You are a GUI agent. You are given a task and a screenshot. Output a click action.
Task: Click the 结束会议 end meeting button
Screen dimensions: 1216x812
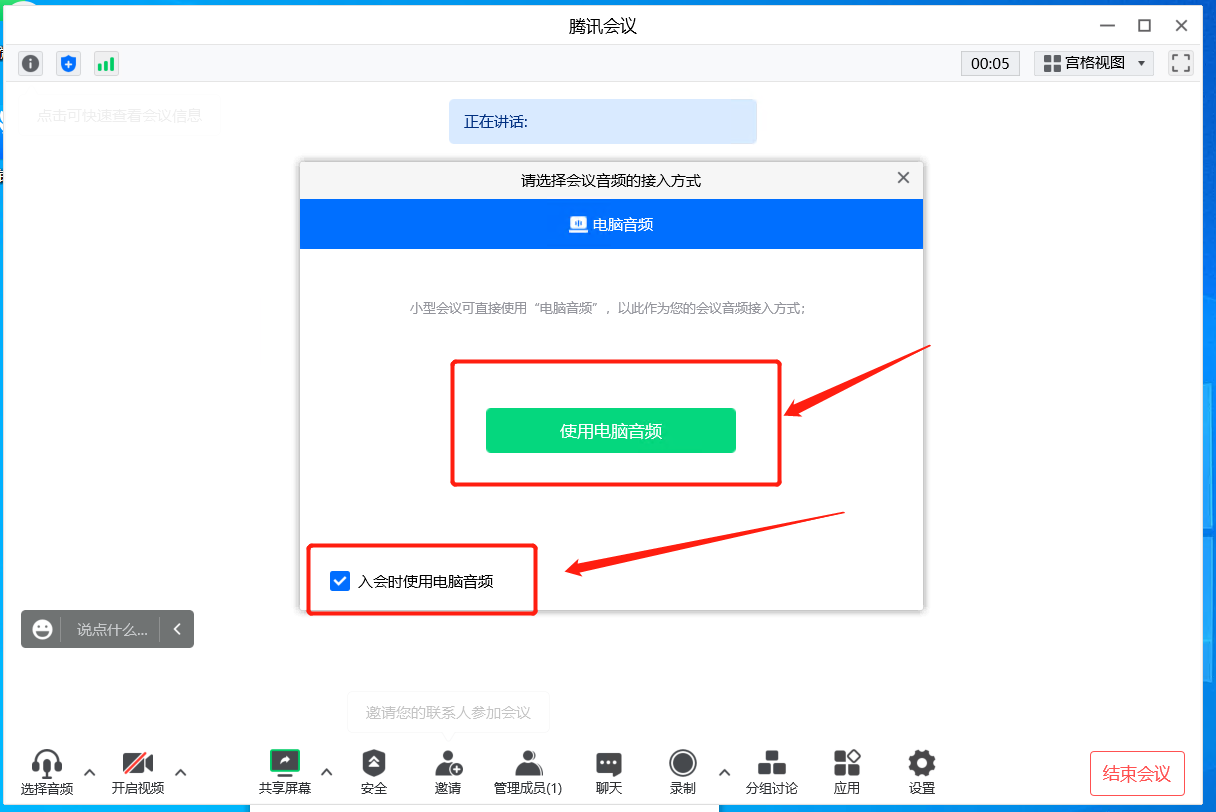(x=1137, y=774)
